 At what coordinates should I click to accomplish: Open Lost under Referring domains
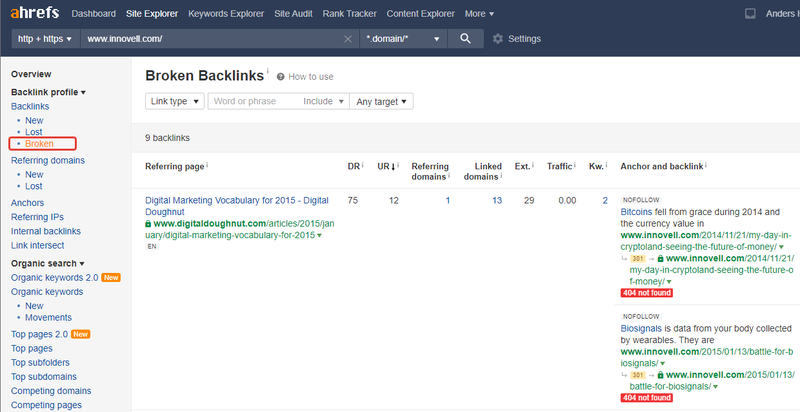pyautogui.click(x=34, y=186)
